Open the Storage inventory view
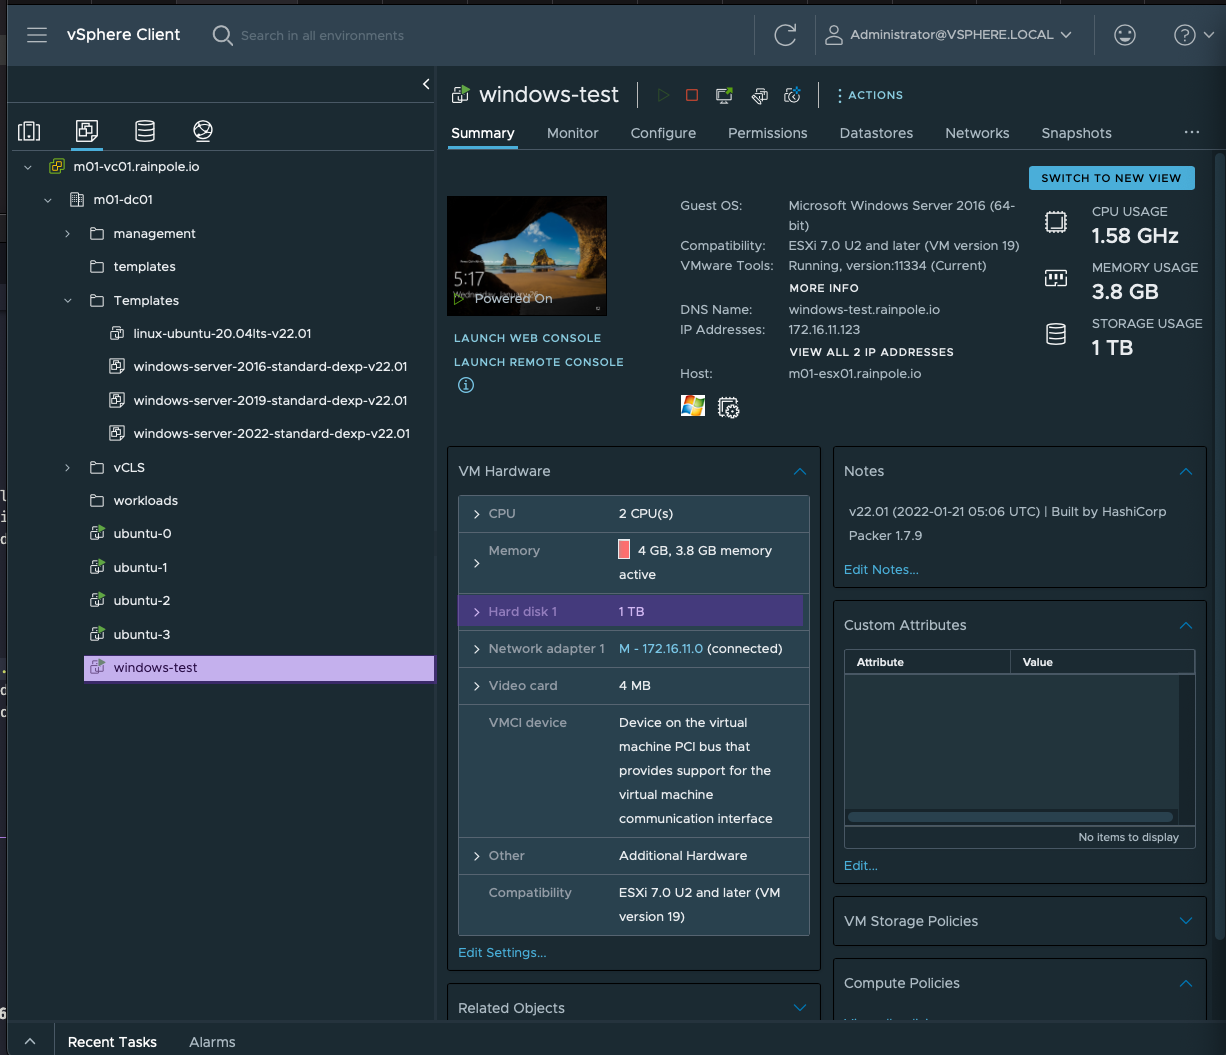 click(145, 131)
